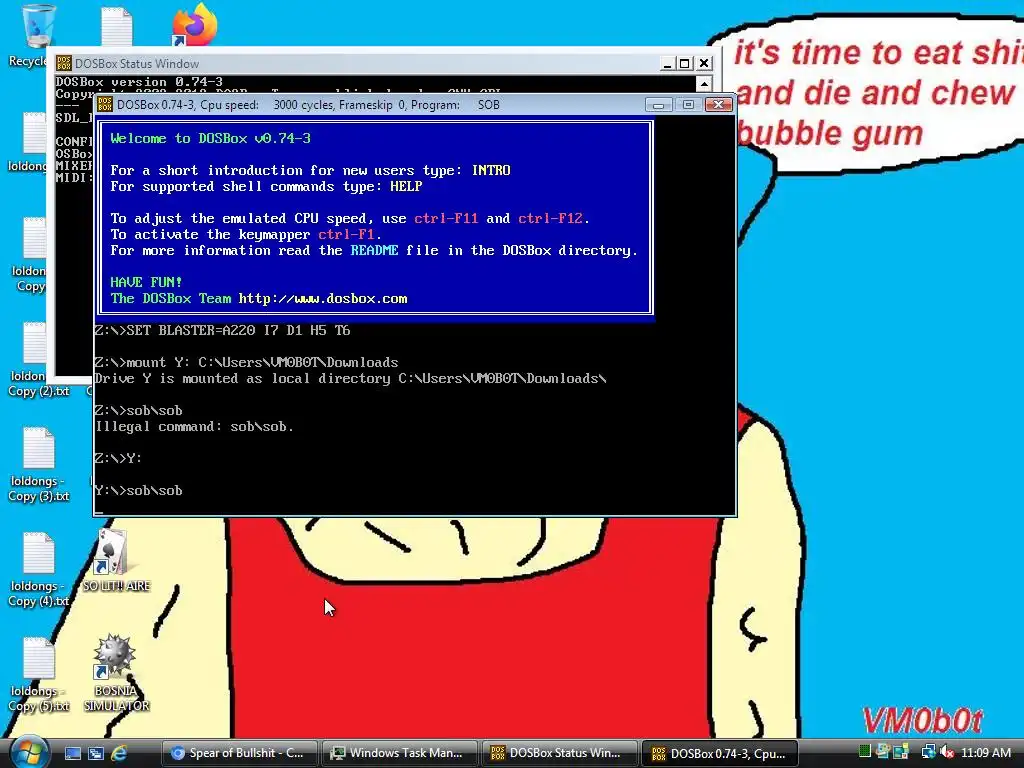Click tray icon right of CPU meter
Viewport: 1024px width, 768px height.
(x=883, y=752)
